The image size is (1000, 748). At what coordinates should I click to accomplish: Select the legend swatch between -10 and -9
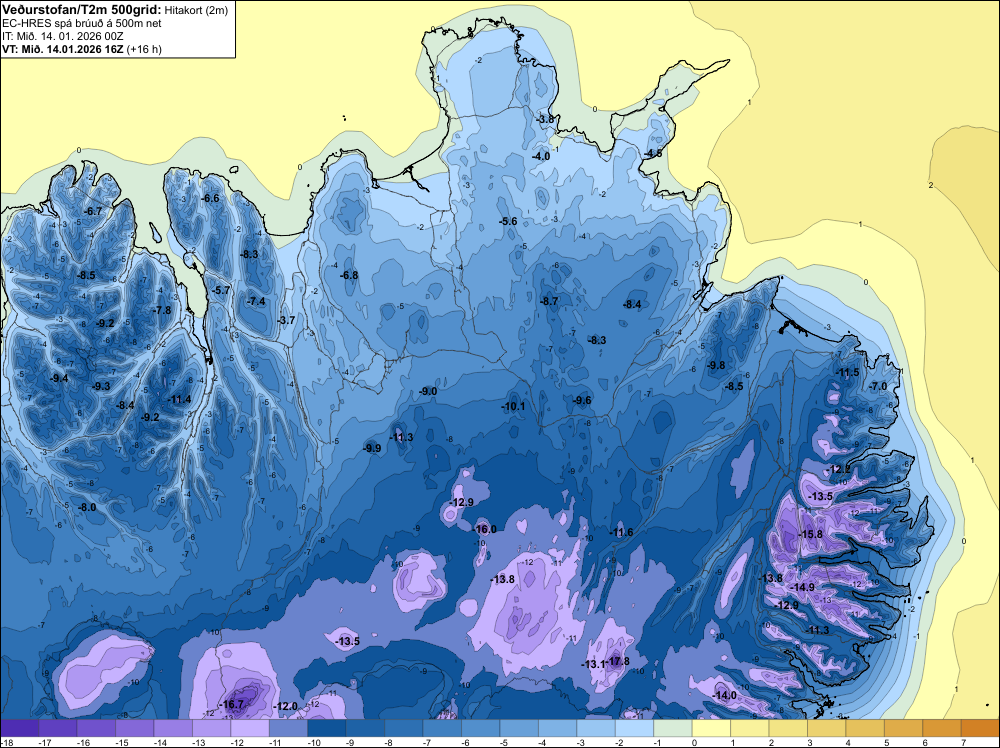click(327, 728)
